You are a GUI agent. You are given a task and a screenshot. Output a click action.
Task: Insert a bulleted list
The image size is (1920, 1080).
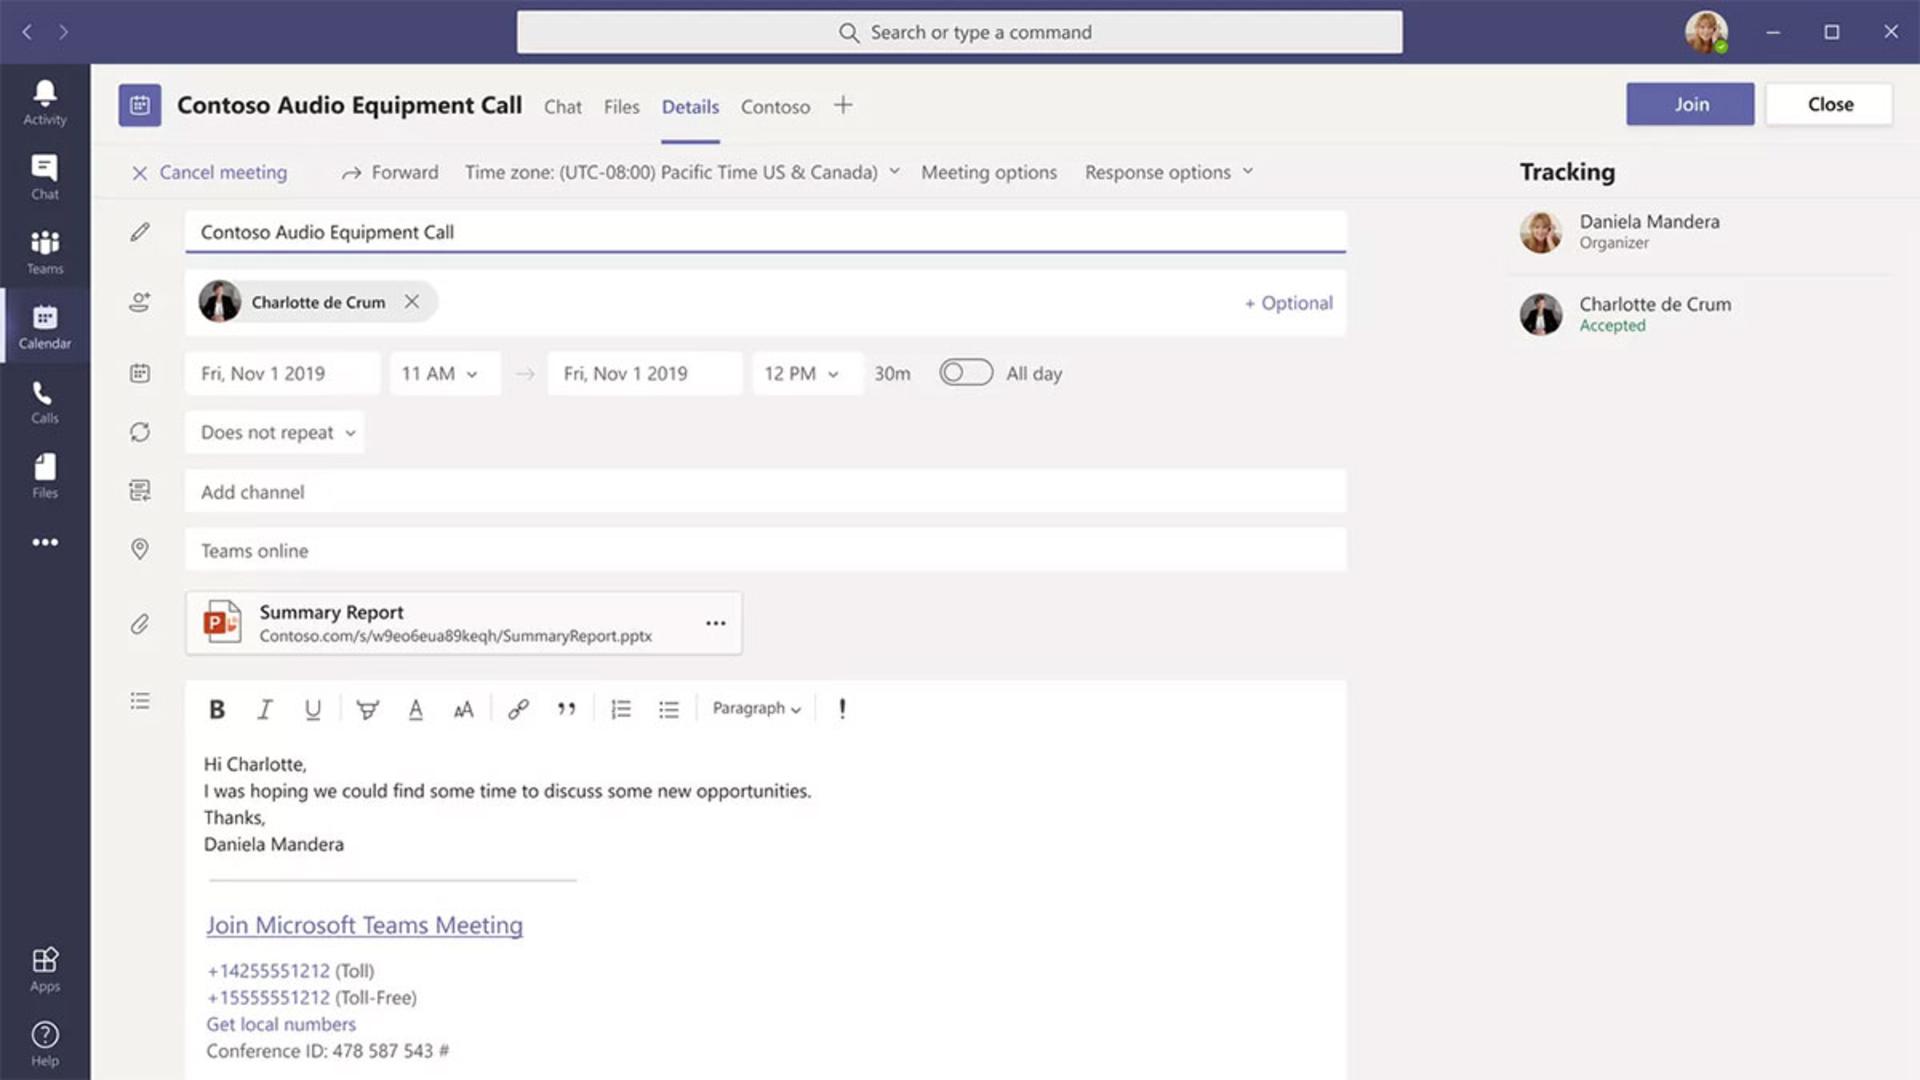[x=669, y=709]
